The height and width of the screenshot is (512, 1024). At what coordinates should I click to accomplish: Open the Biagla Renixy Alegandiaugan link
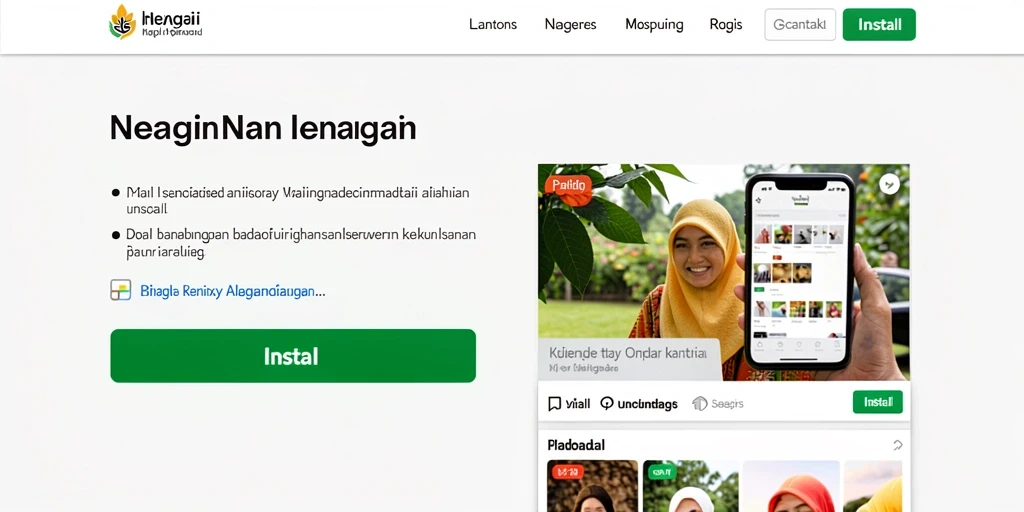point(232,291)
